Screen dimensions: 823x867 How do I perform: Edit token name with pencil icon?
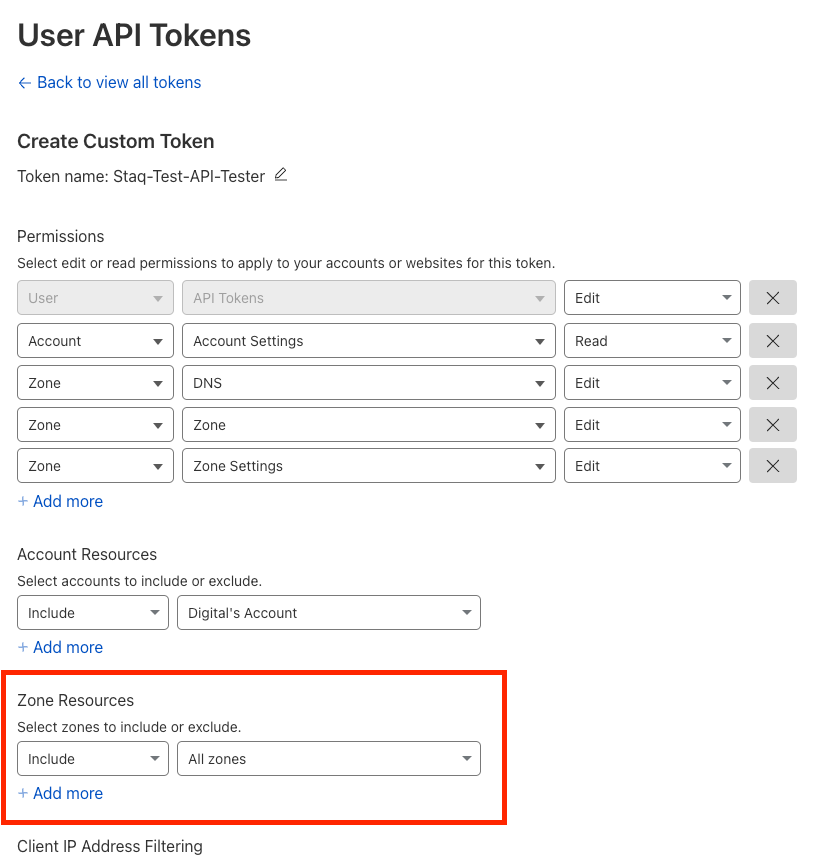[x=280, y=175]
